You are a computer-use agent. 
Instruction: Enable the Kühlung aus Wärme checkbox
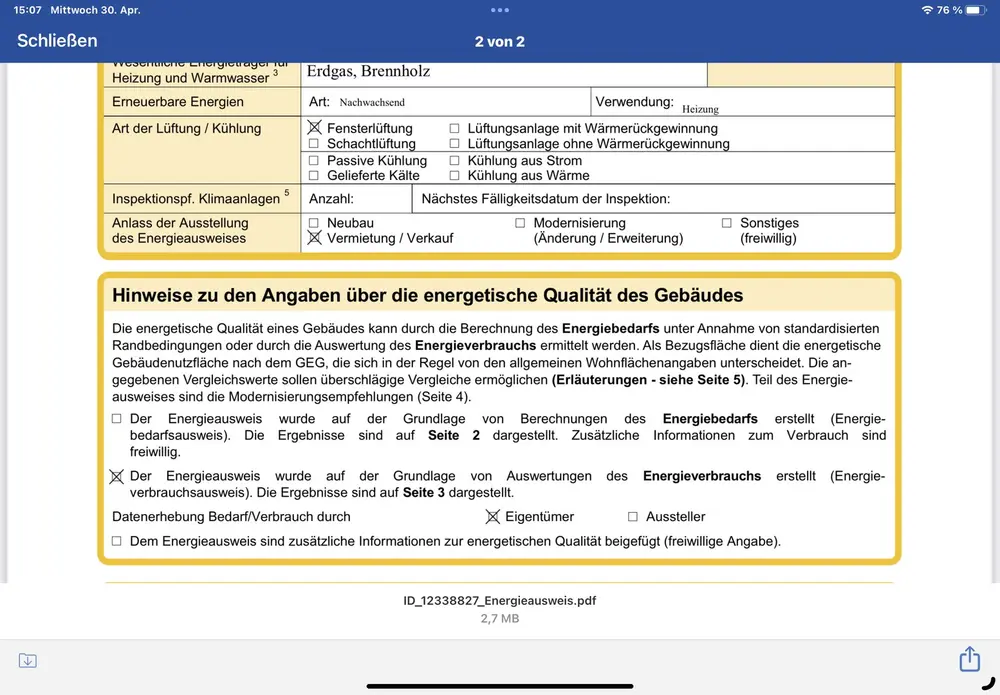coord(454,175)
